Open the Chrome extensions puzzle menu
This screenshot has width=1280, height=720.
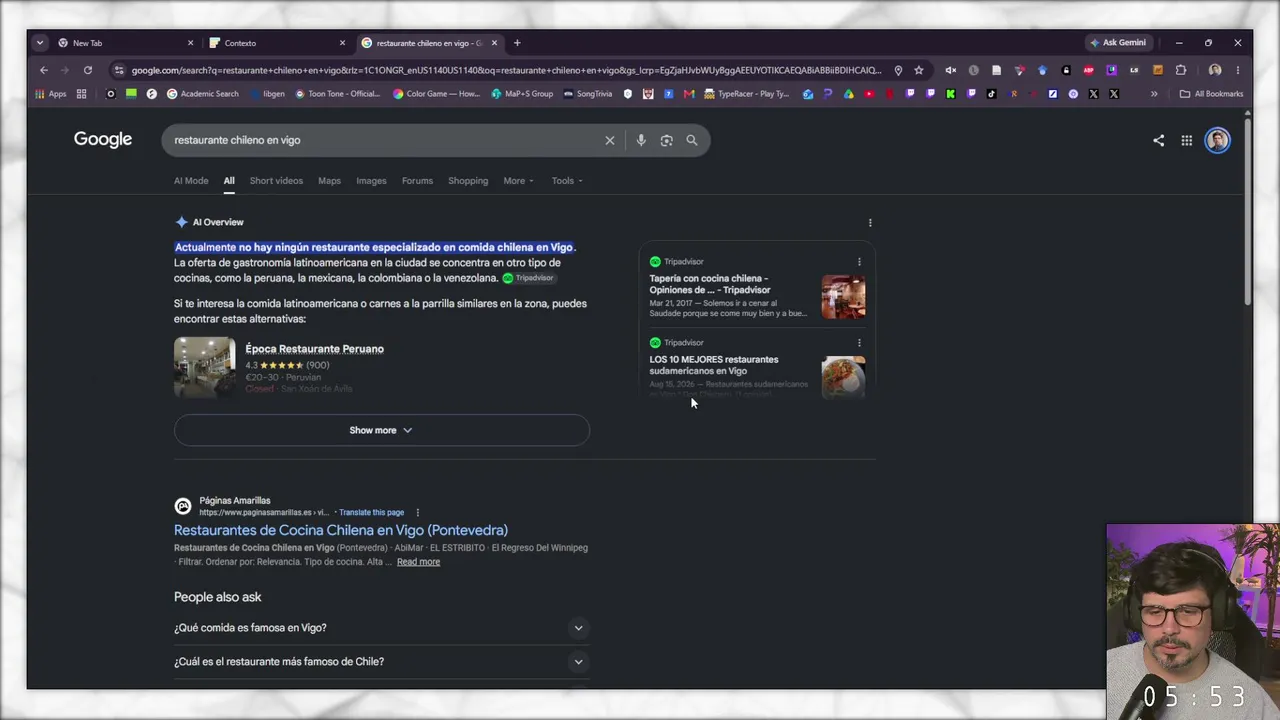1181,70
